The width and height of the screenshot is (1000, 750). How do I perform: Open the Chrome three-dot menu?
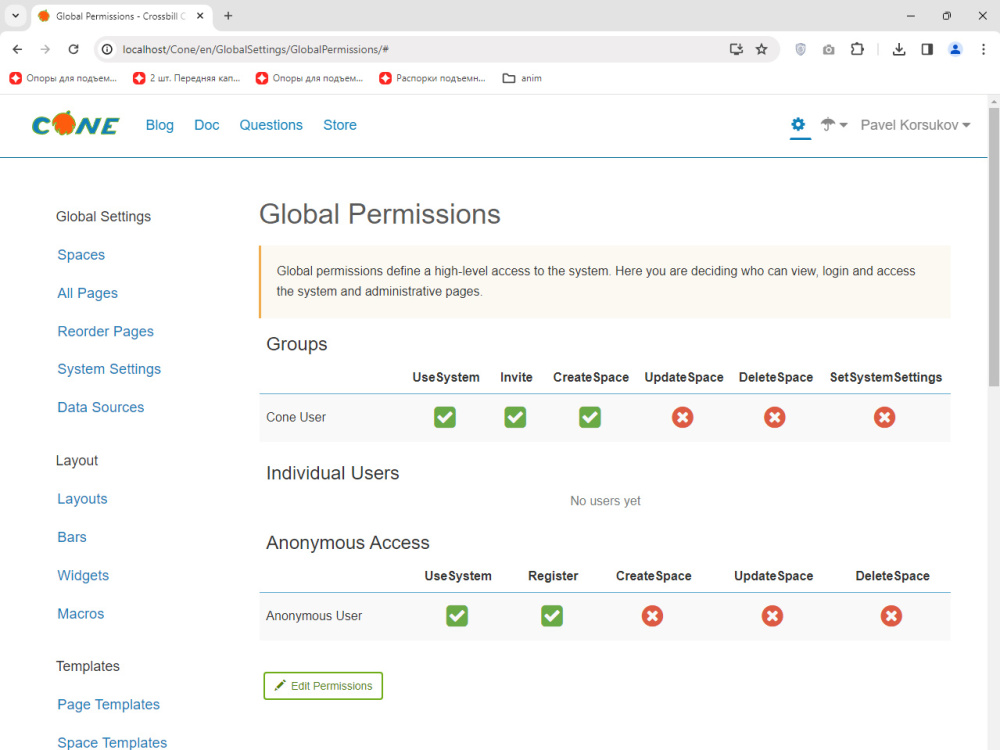(983, 49)
